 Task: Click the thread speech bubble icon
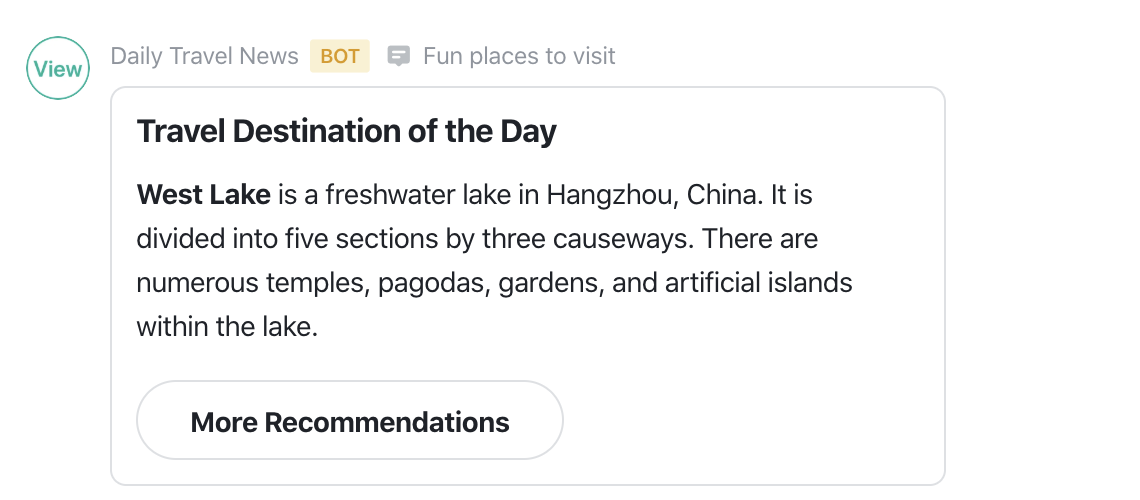point(398,56)
